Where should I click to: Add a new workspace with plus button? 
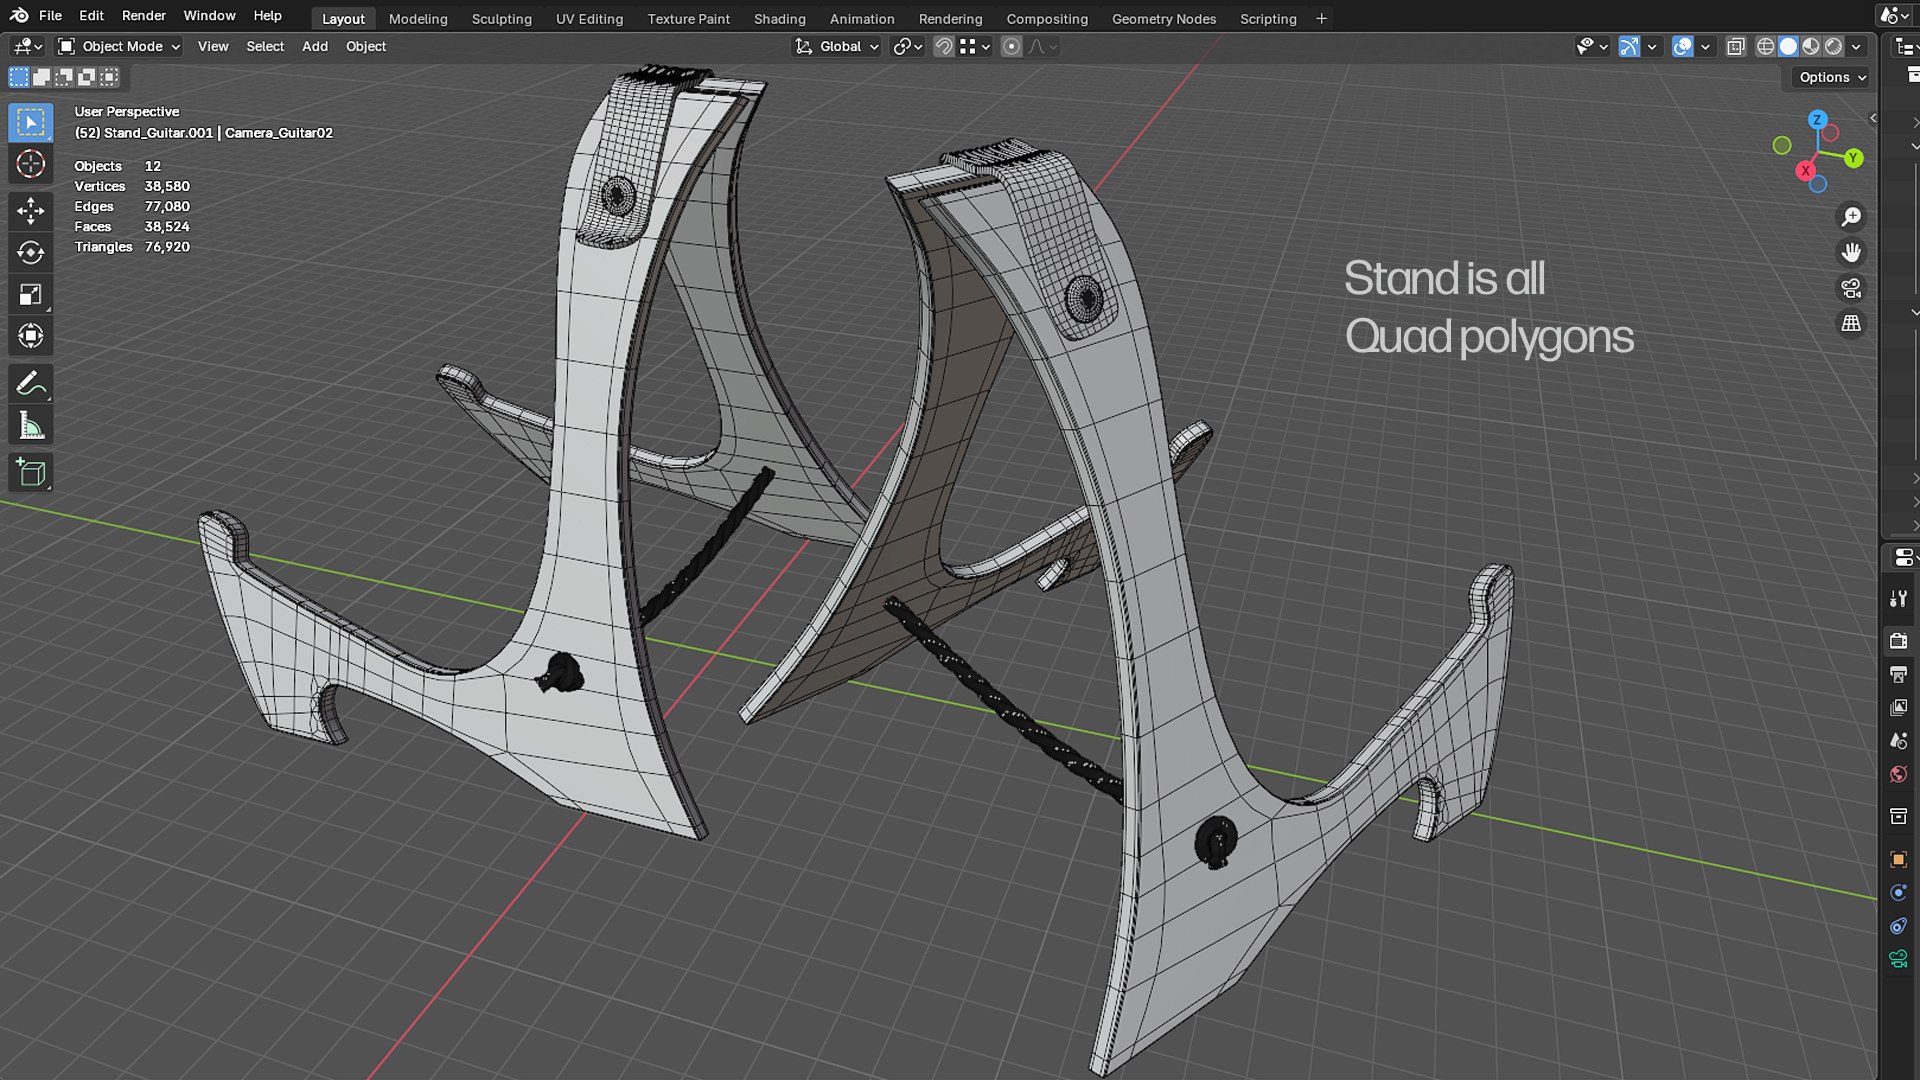1321,18
